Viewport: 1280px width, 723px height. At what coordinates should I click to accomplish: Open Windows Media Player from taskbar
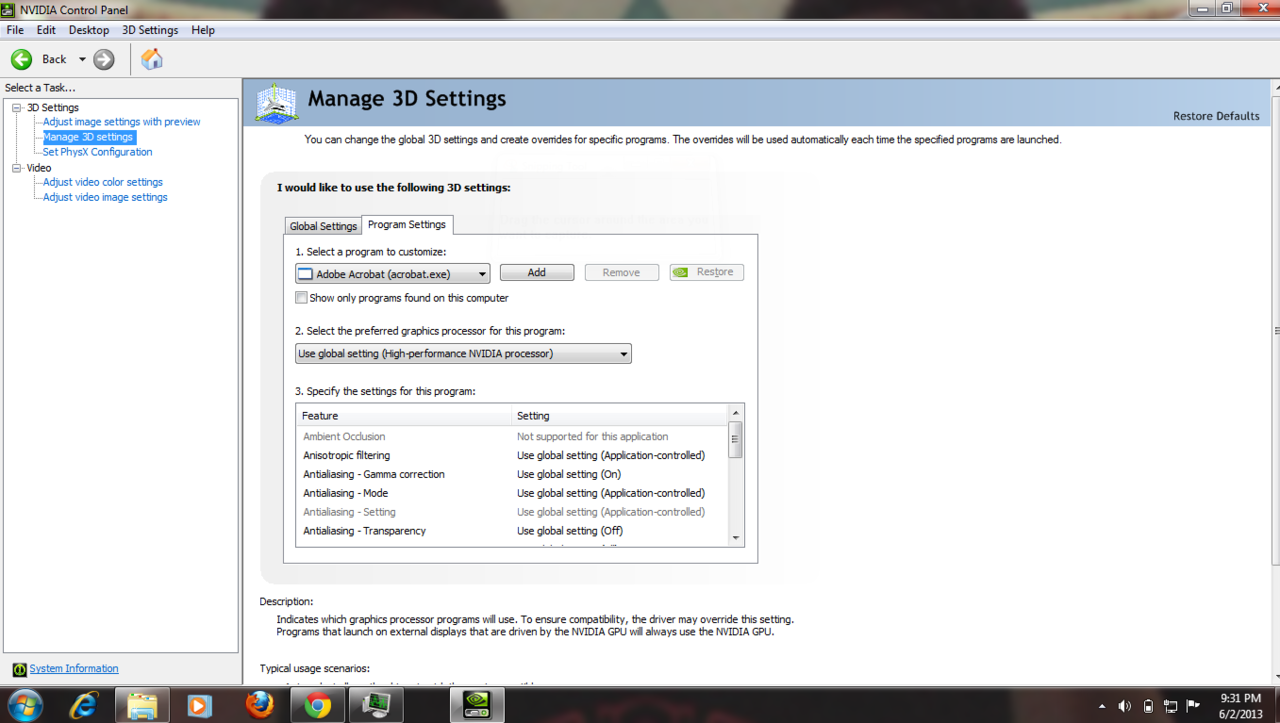click(198, 705)
